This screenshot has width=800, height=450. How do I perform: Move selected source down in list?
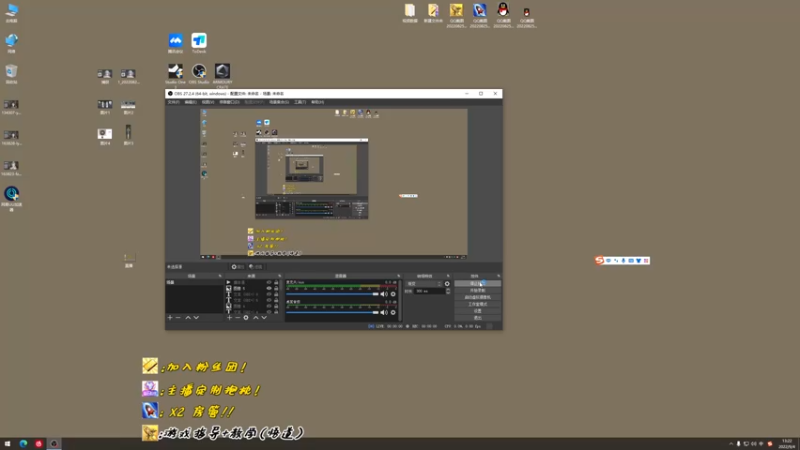[x=264, y=317]
